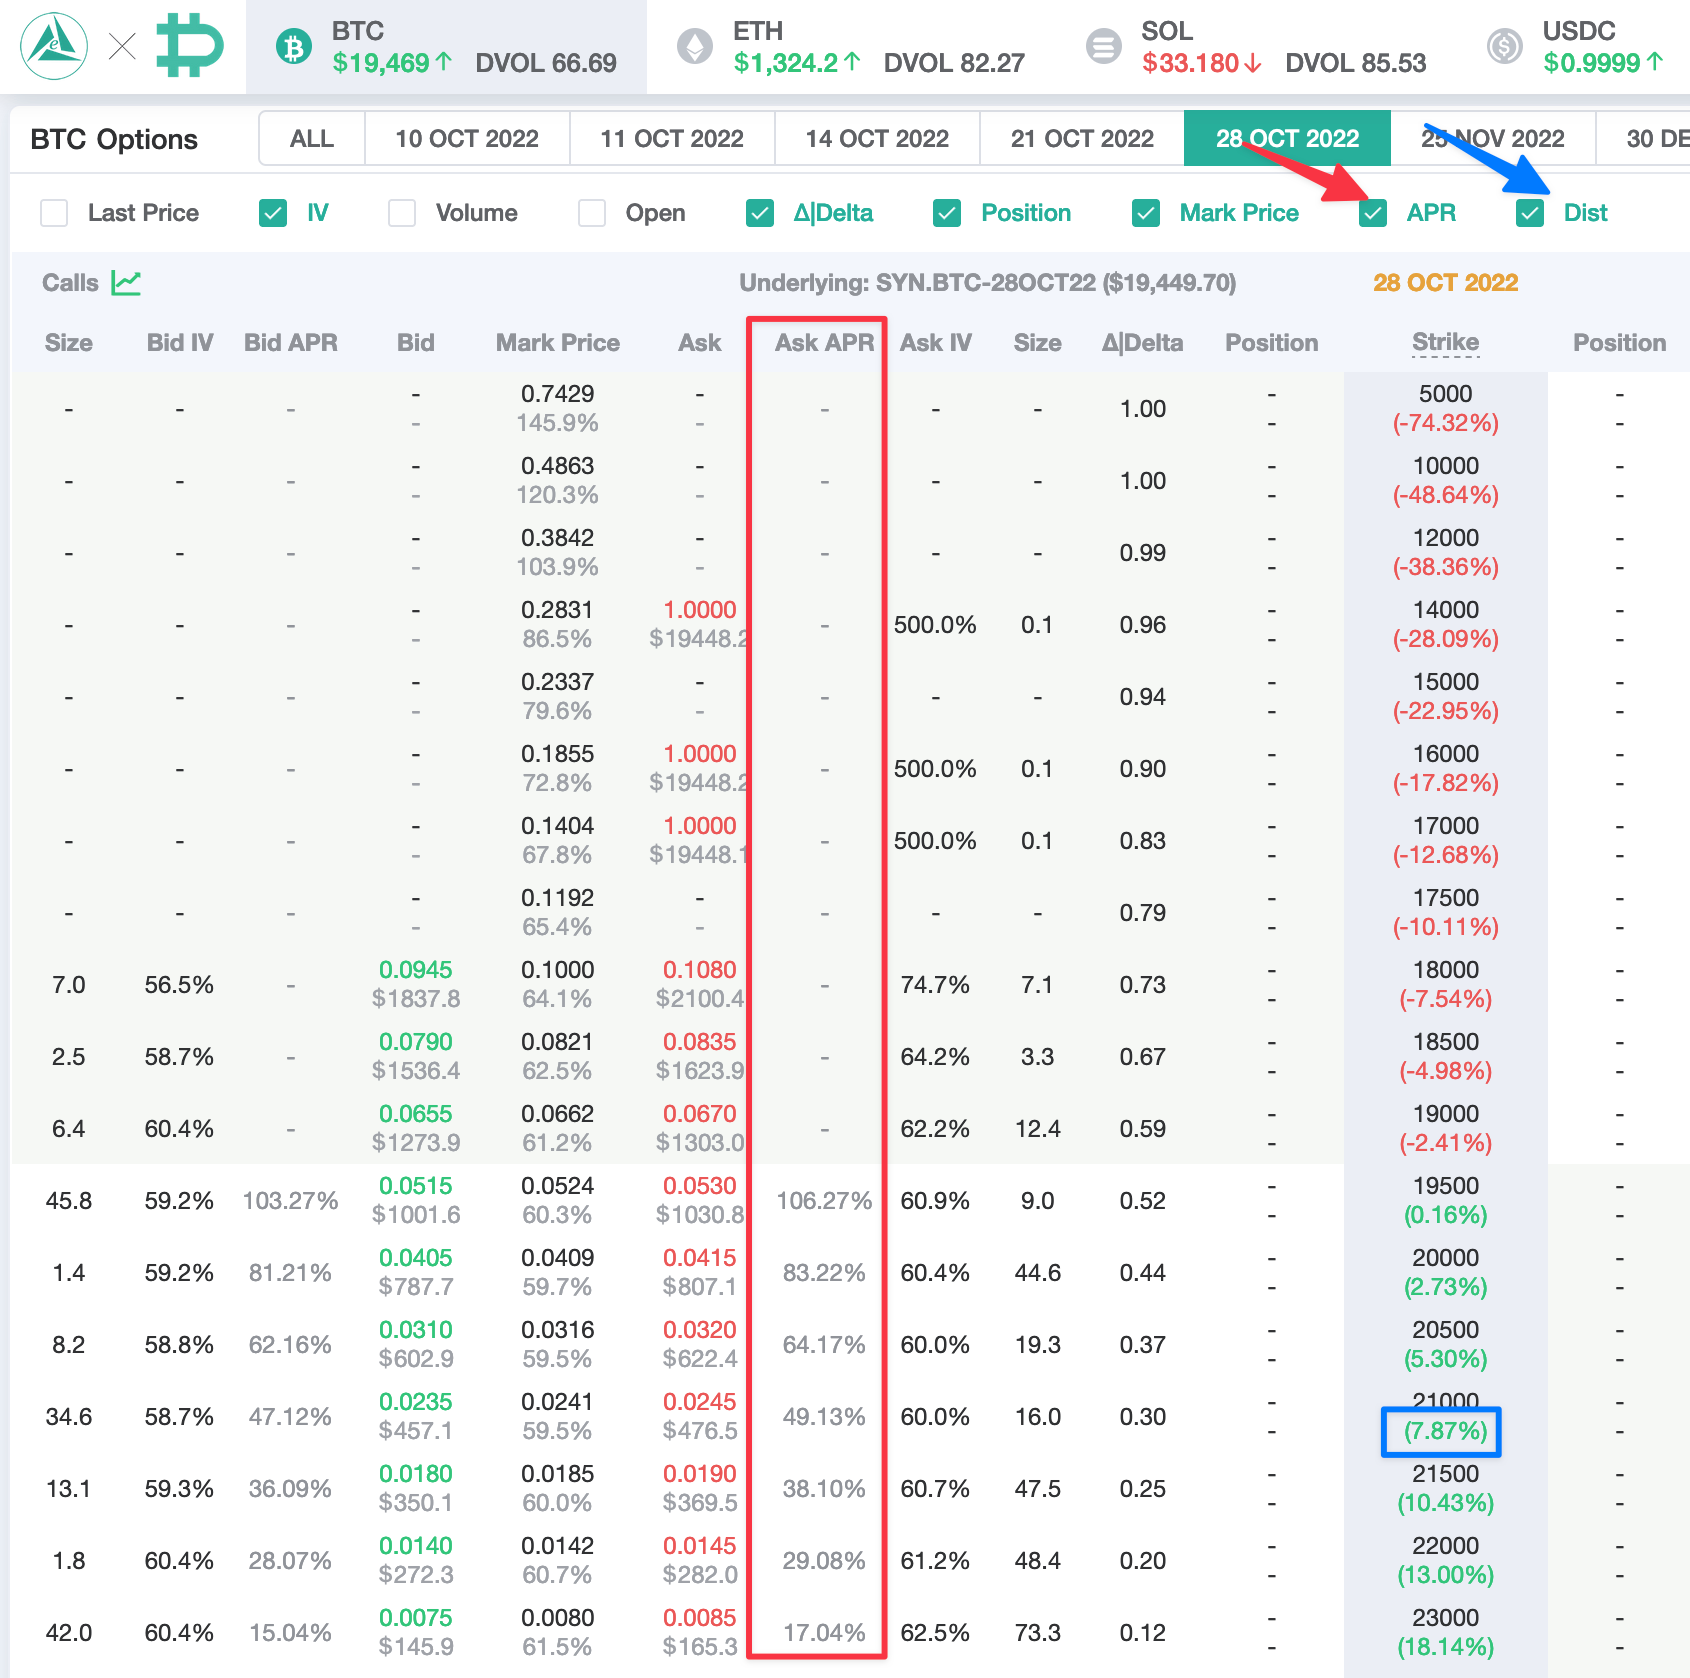Viewport: 1690px width, 1678px height.
Task: Open the Calls price chart icon
Action: pyautogui.click(x=127, y=283)
